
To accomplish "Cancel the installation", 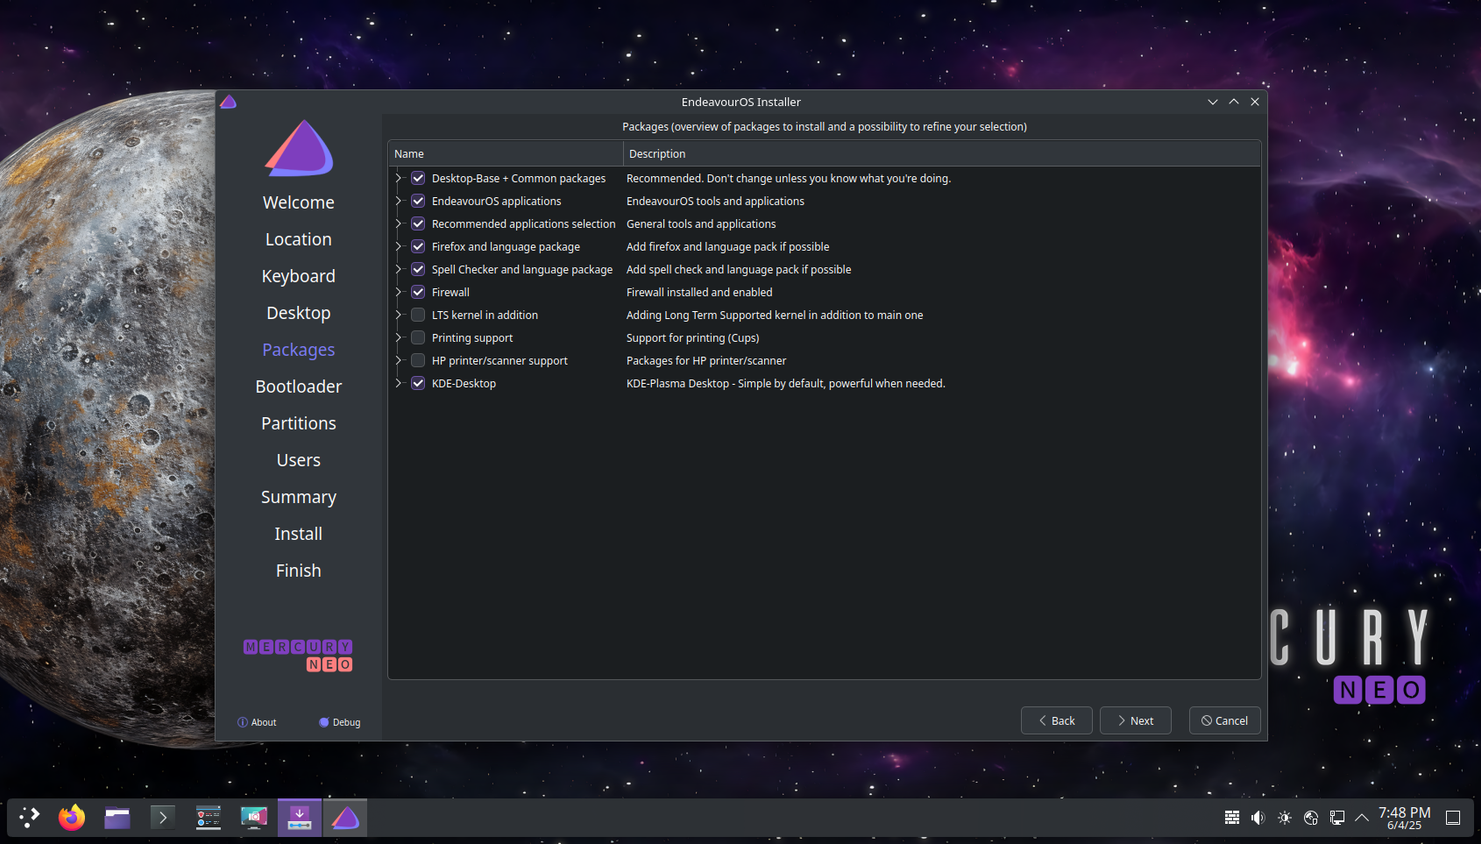I will [x=1225, y=720].
